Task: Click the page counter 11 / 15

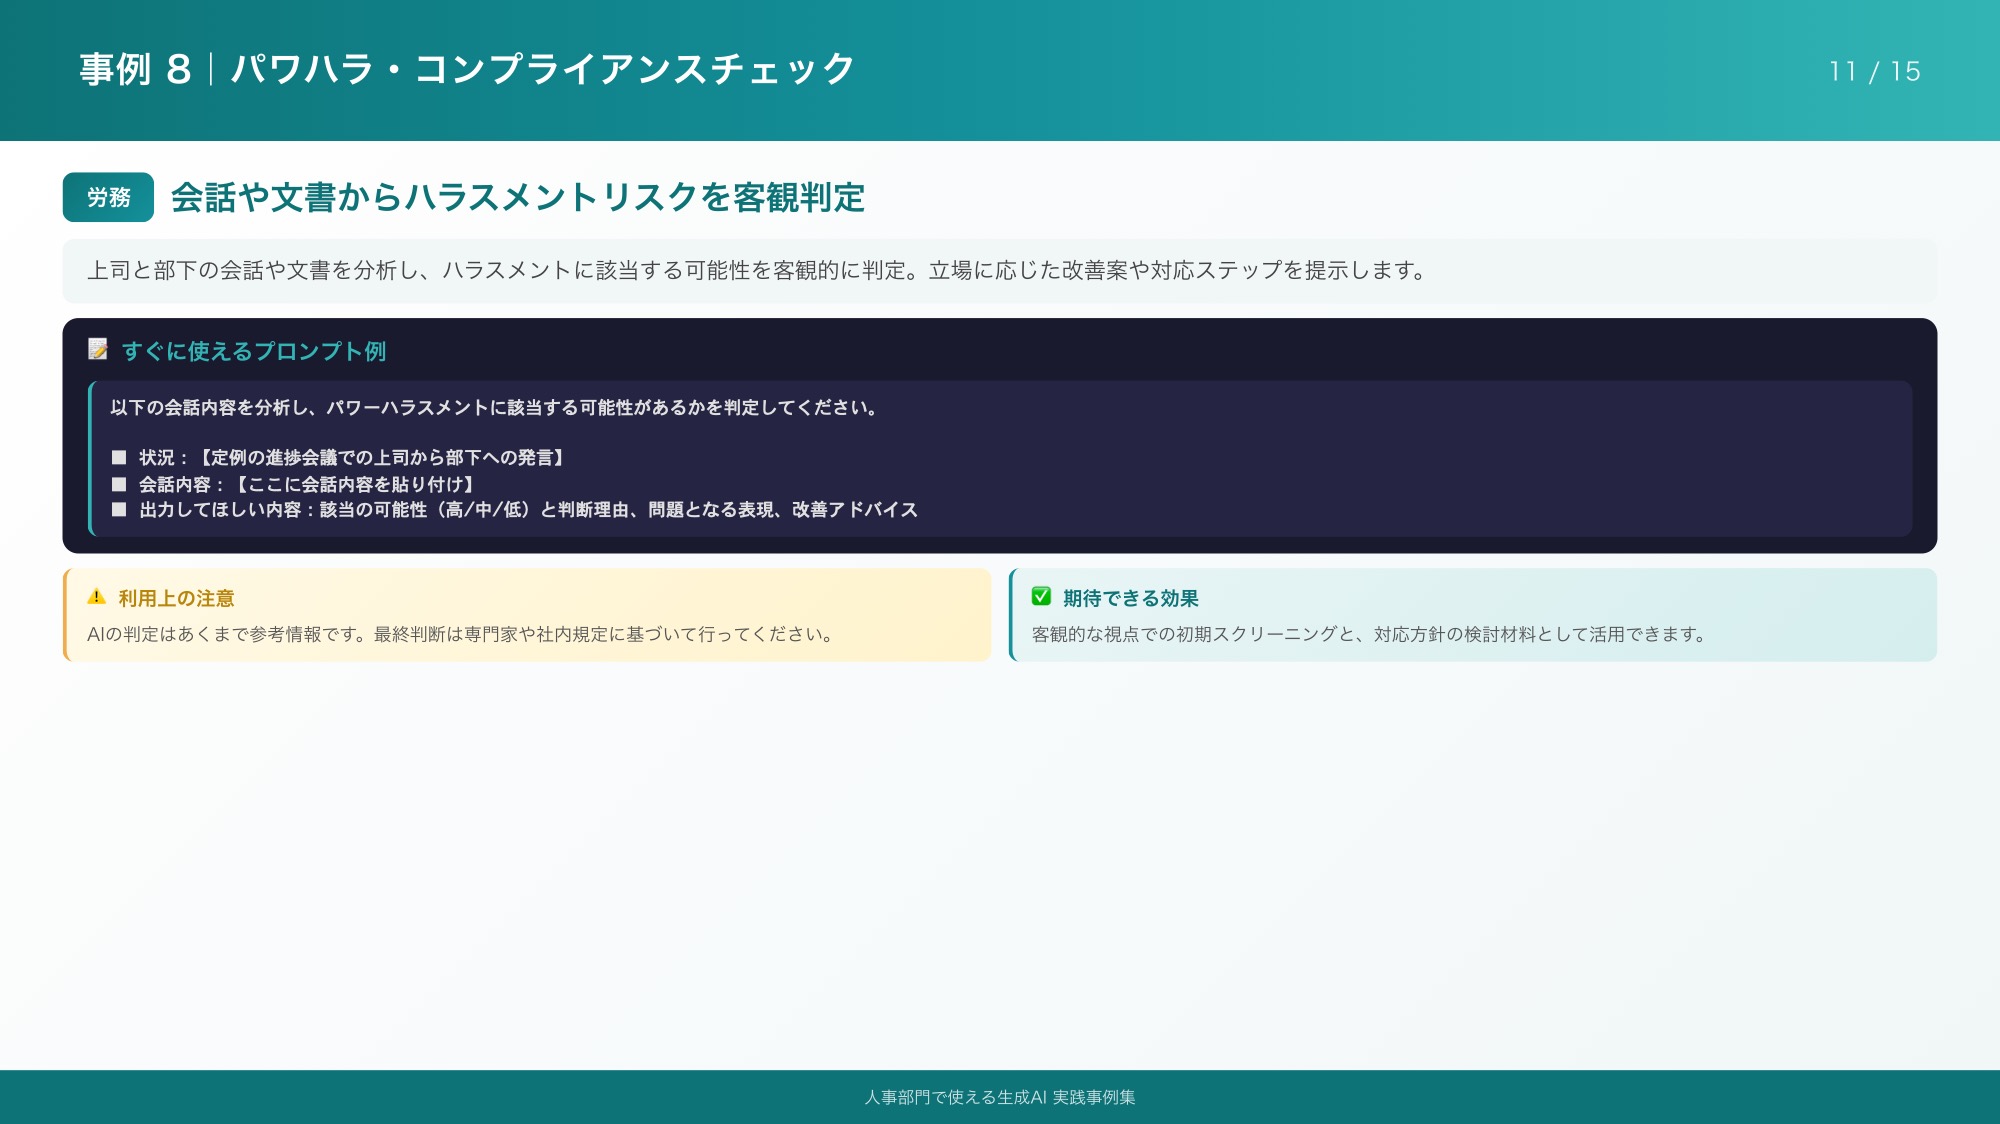Action: pyautogui.click(x=1875, y=71)
